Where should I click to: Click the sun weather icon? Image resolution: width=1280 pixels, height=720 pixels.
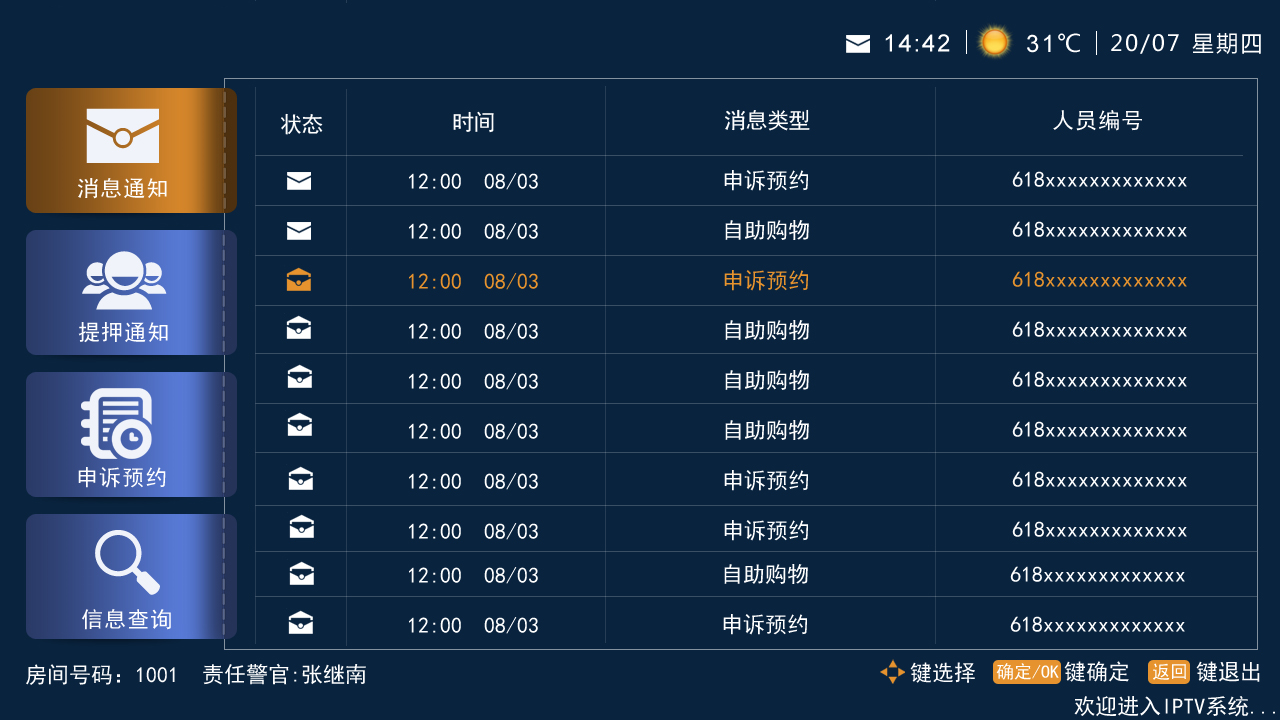[994, 42]
